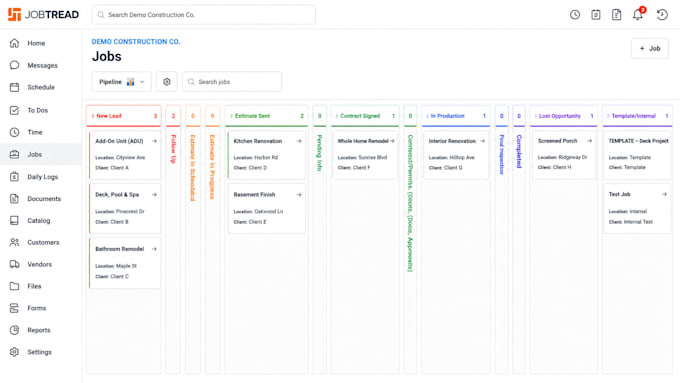
Task: Collapse the Template/Internal column
Action: tap(608, 116)
